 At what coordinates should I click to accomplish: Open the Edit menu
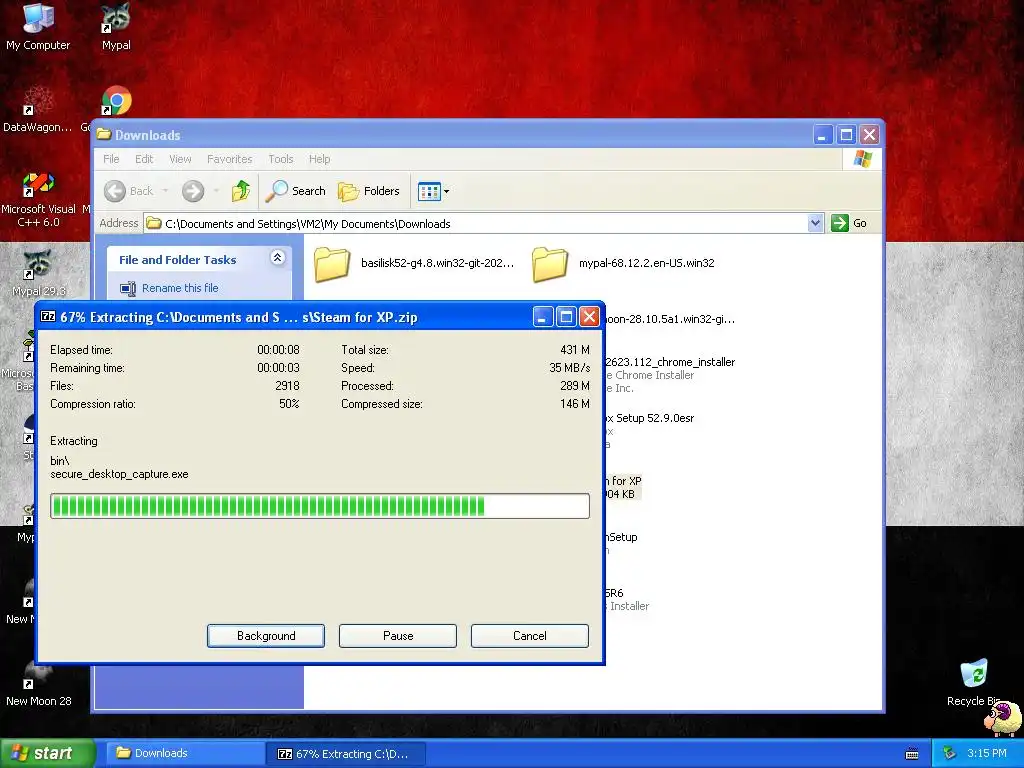(x=144, y=159)
